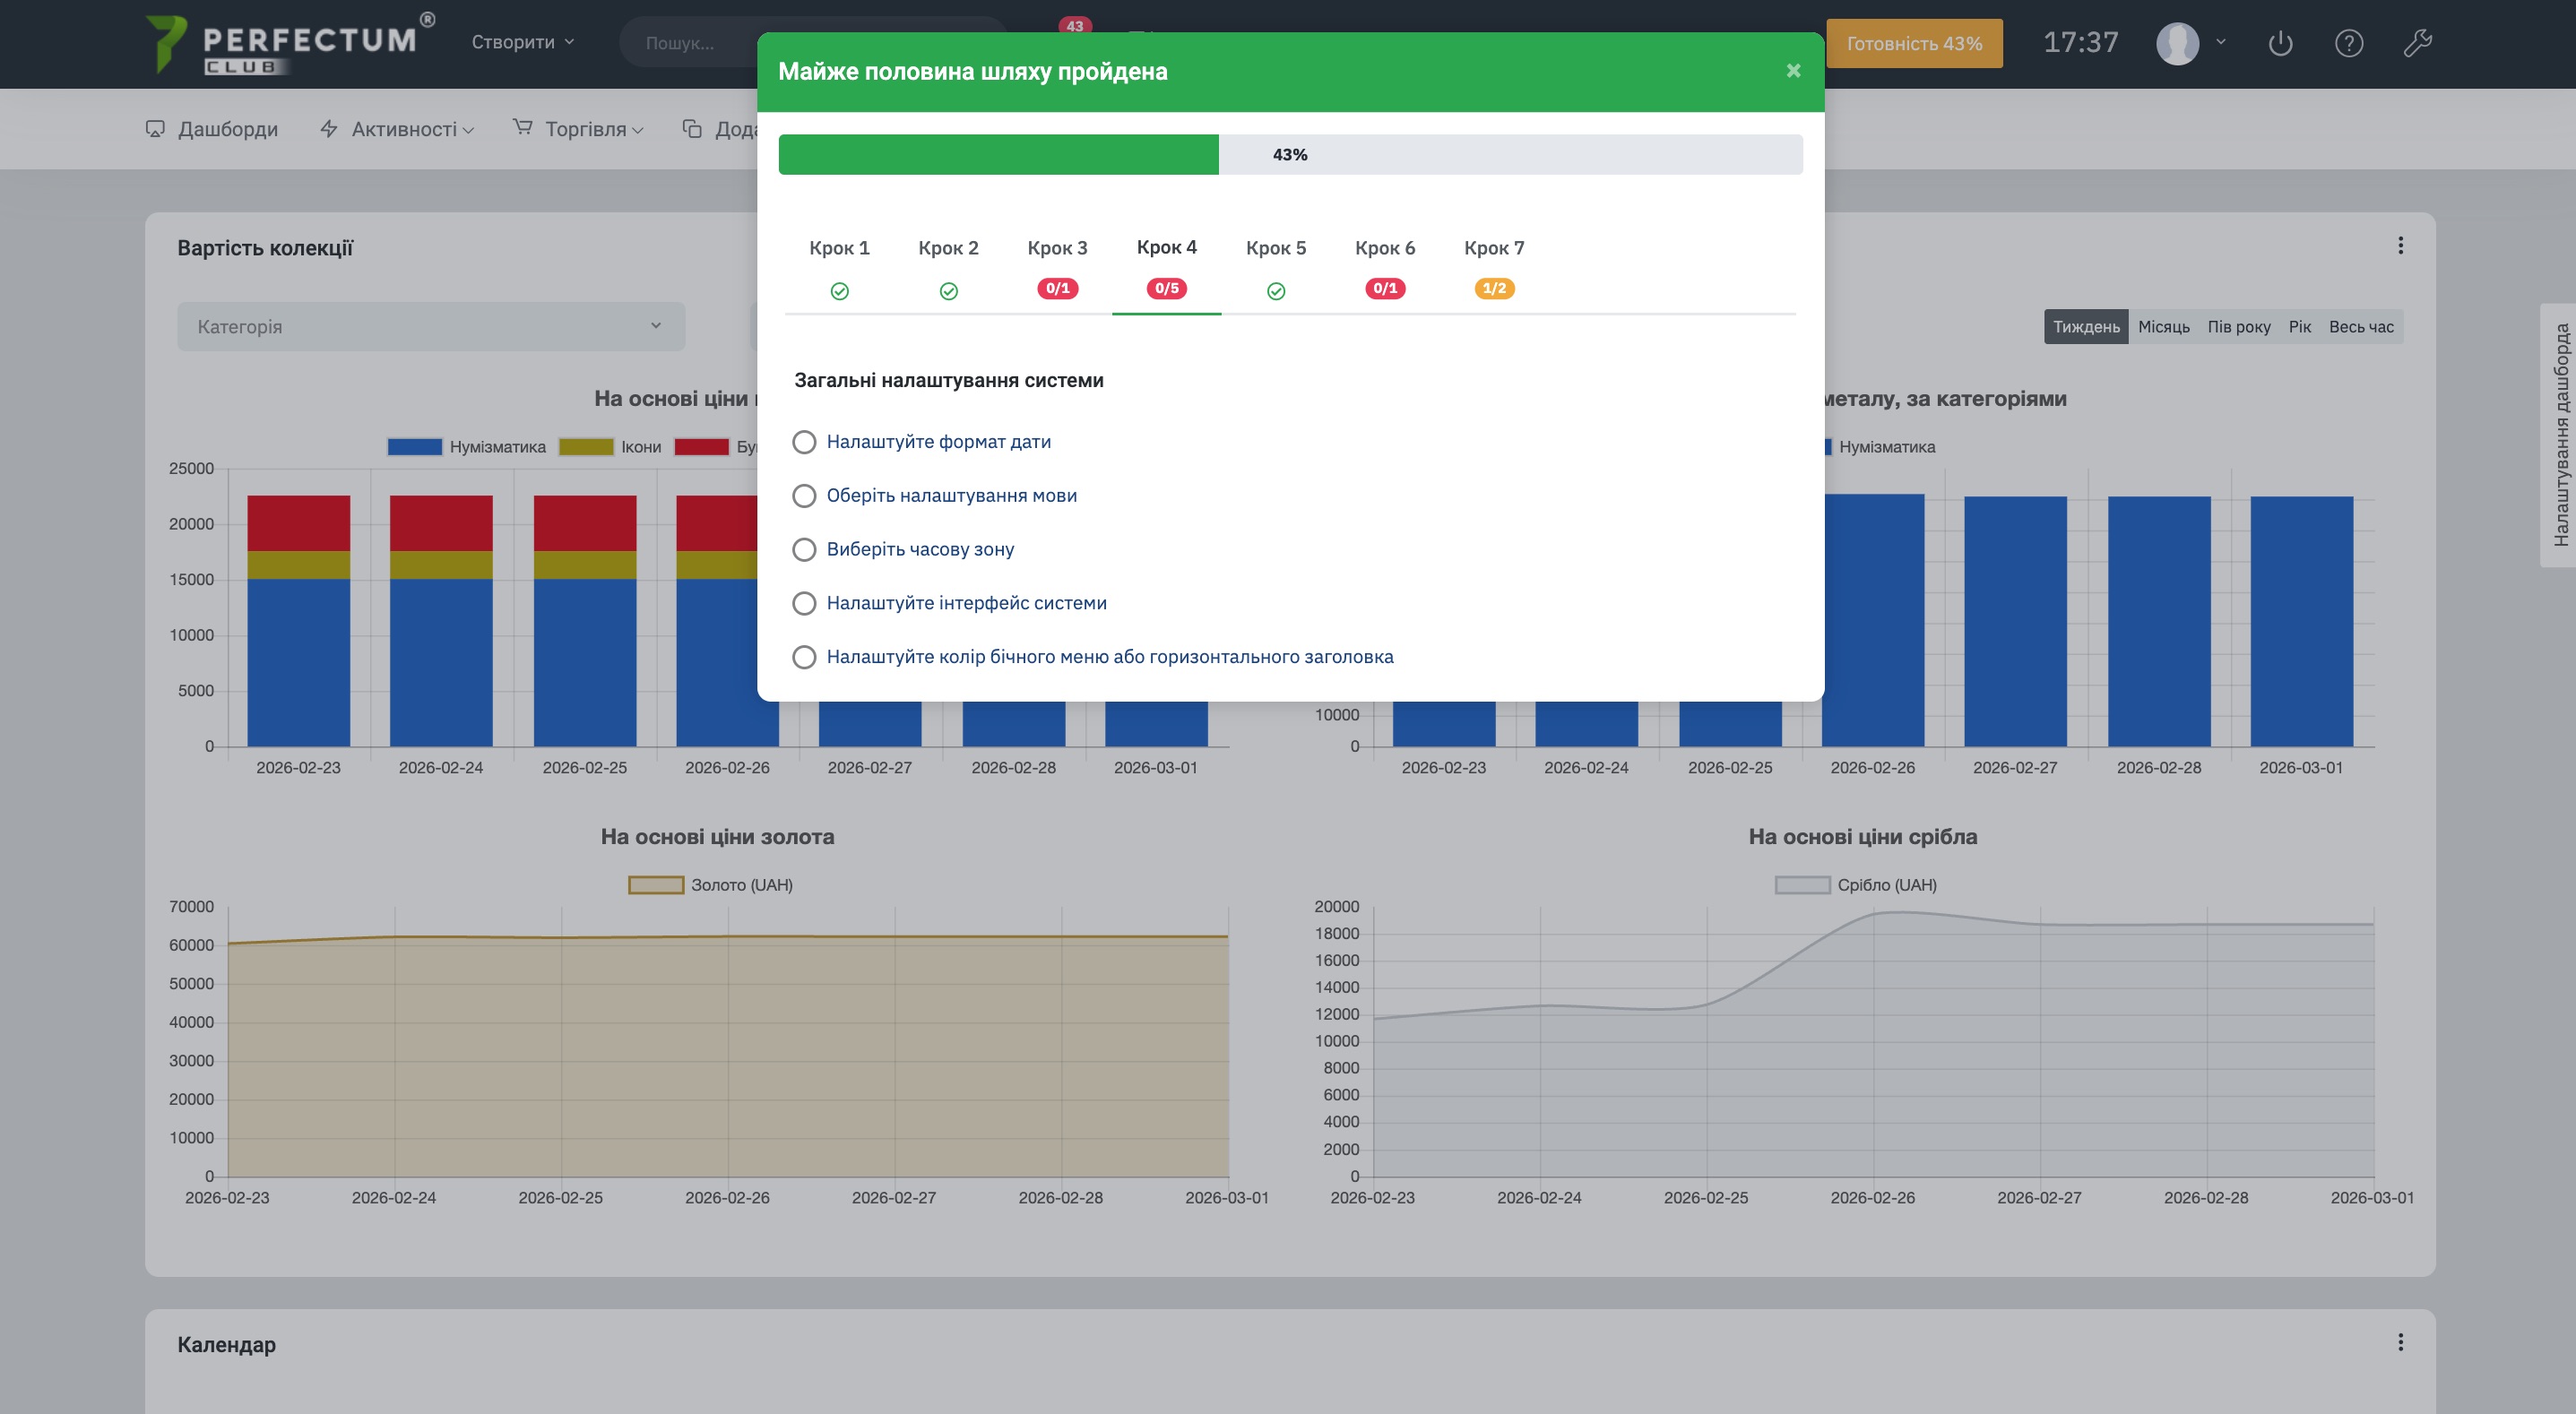The width and height of the screenshot is (2576, 1414).
Task: Click the Perfectum Club logo
Action: coord(290,43)
